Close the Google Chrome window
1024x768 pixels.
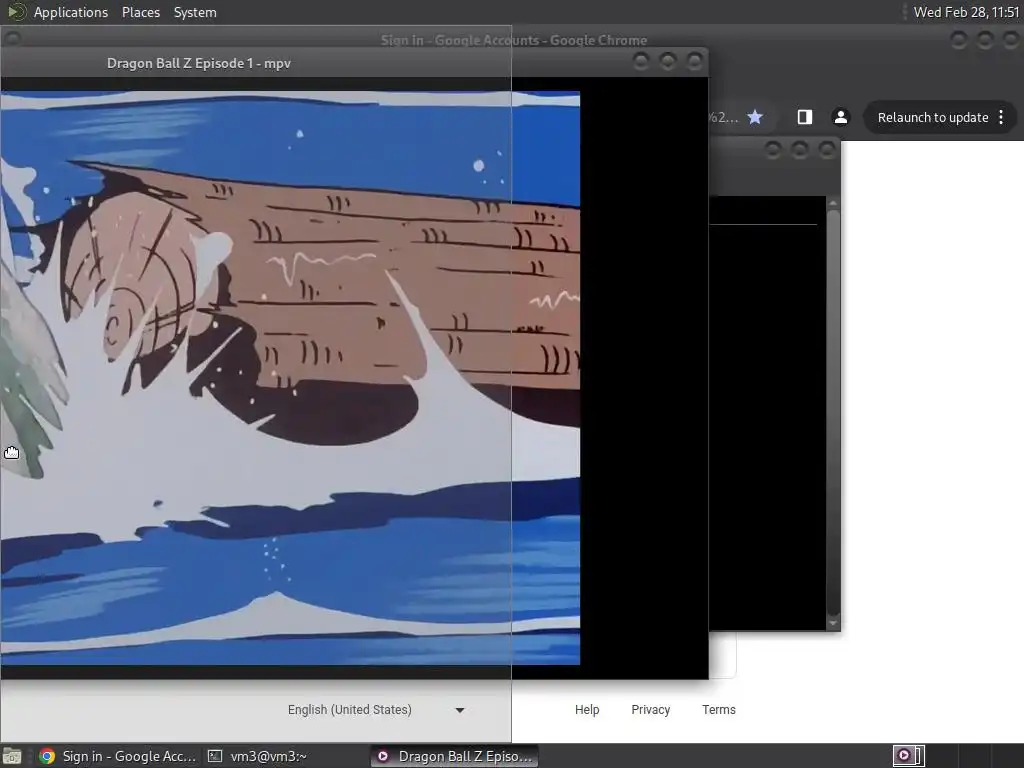(1011, 40)
